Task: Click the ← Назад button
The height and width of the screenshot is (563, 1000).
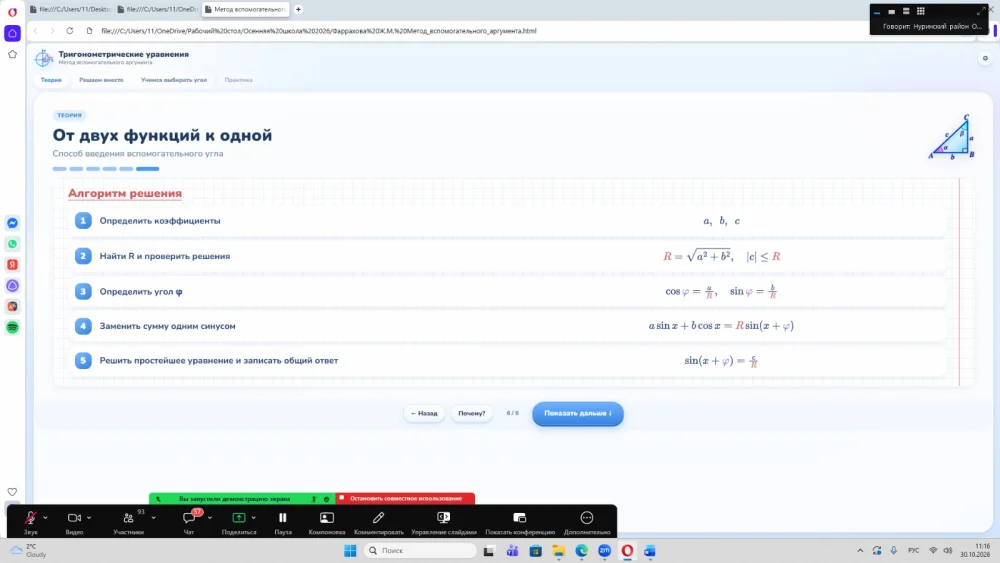Action: (424, 413)
